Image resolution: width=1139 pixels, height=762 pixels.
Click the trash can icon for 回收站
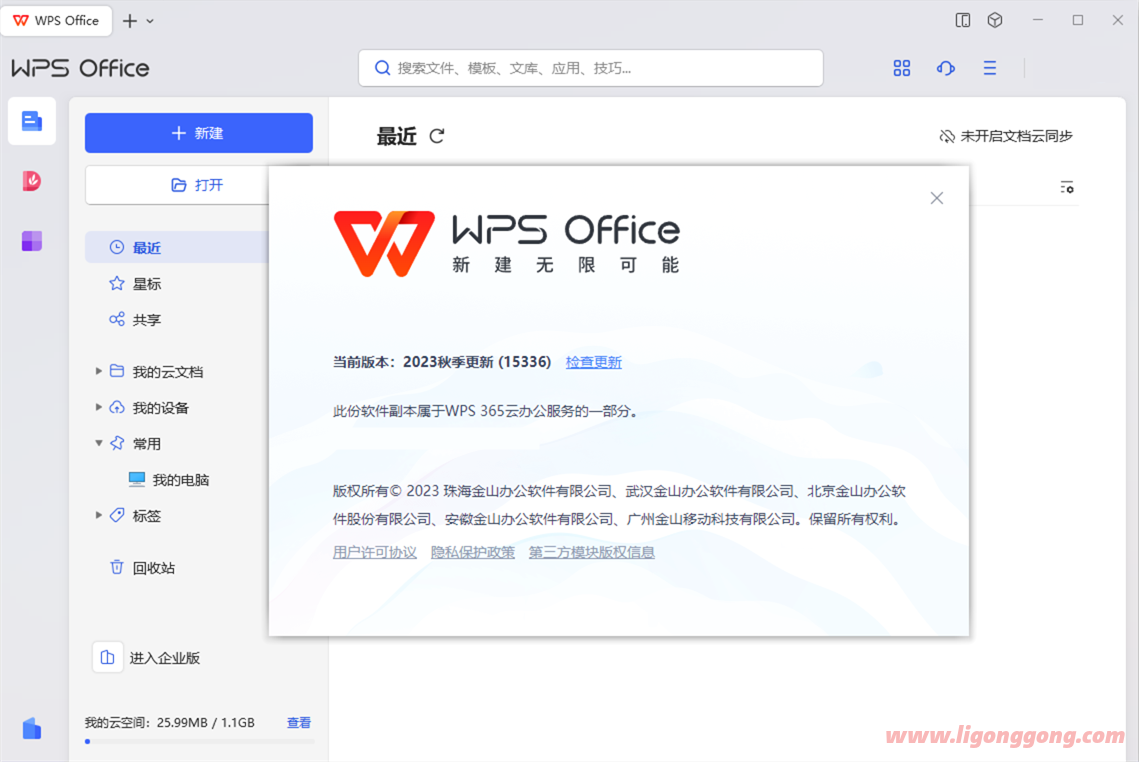point(116,567)
